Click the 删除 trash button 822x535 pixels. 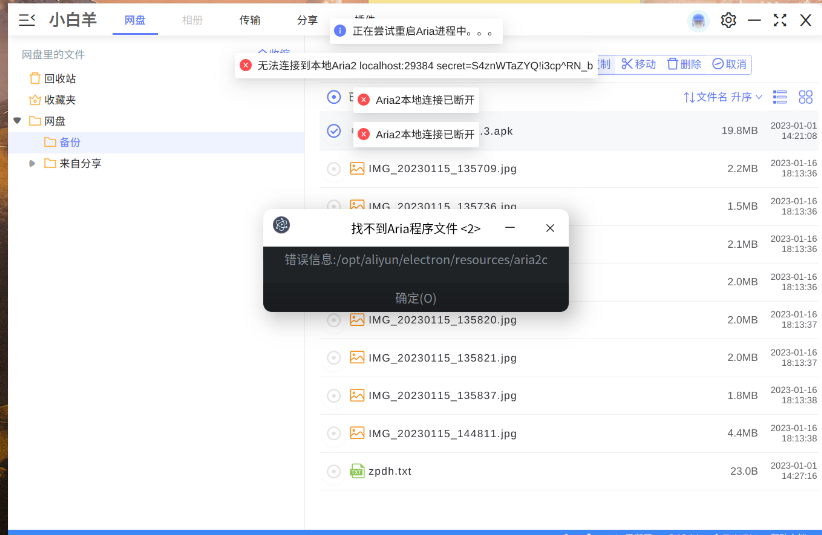pyautogui.click(x=684, y=64)
